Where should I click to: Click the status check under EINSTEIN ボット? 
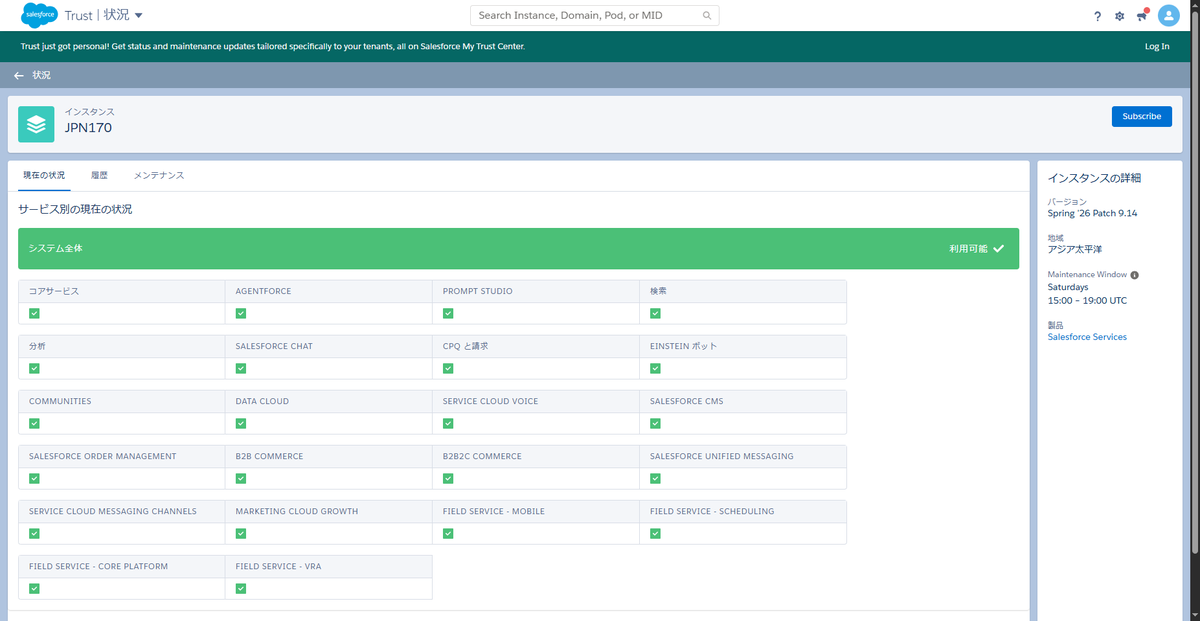pyautogui.click(x=655, y=368)
